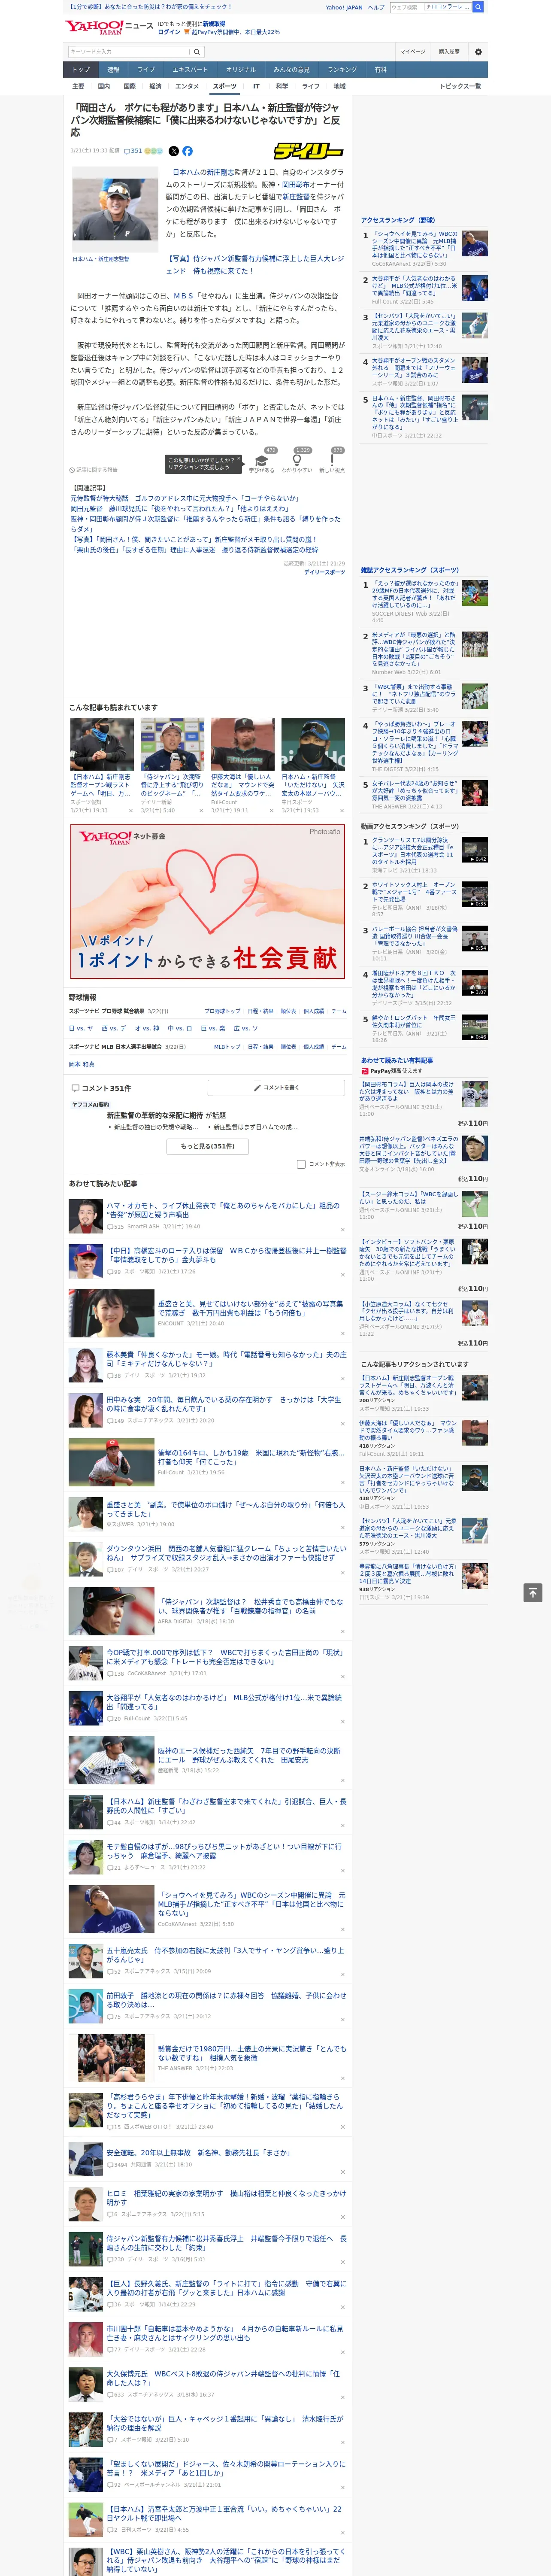Select the IT category
The height and width of the screenshot is (2576, 551).
[256, 86]
